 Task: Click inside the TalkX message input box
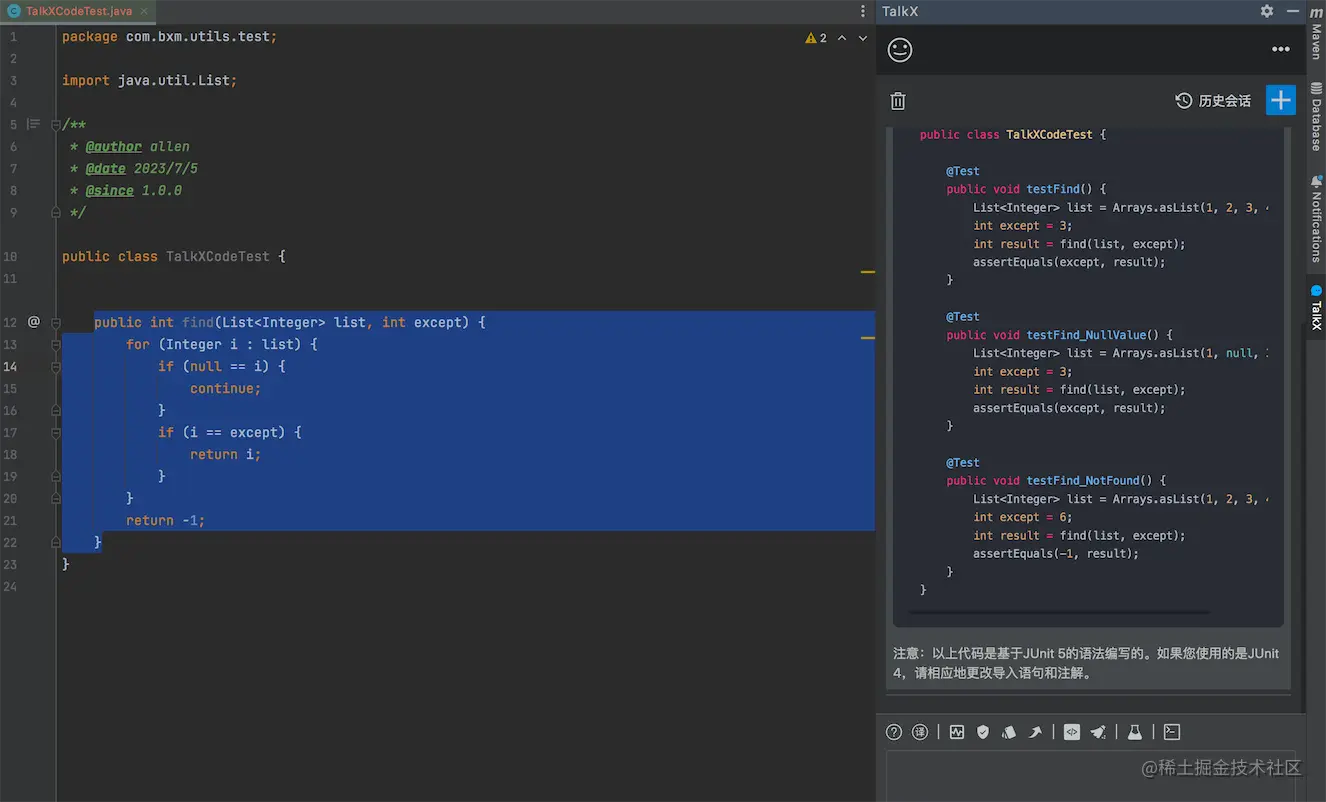click(x=1090, y=774)
